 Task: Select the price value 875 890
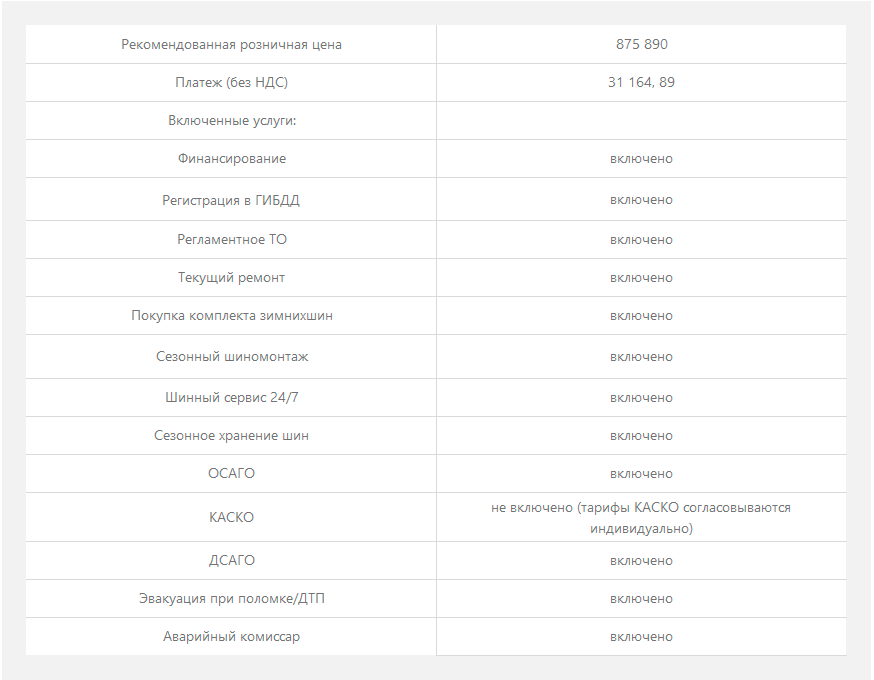click(x=642, y=44)
